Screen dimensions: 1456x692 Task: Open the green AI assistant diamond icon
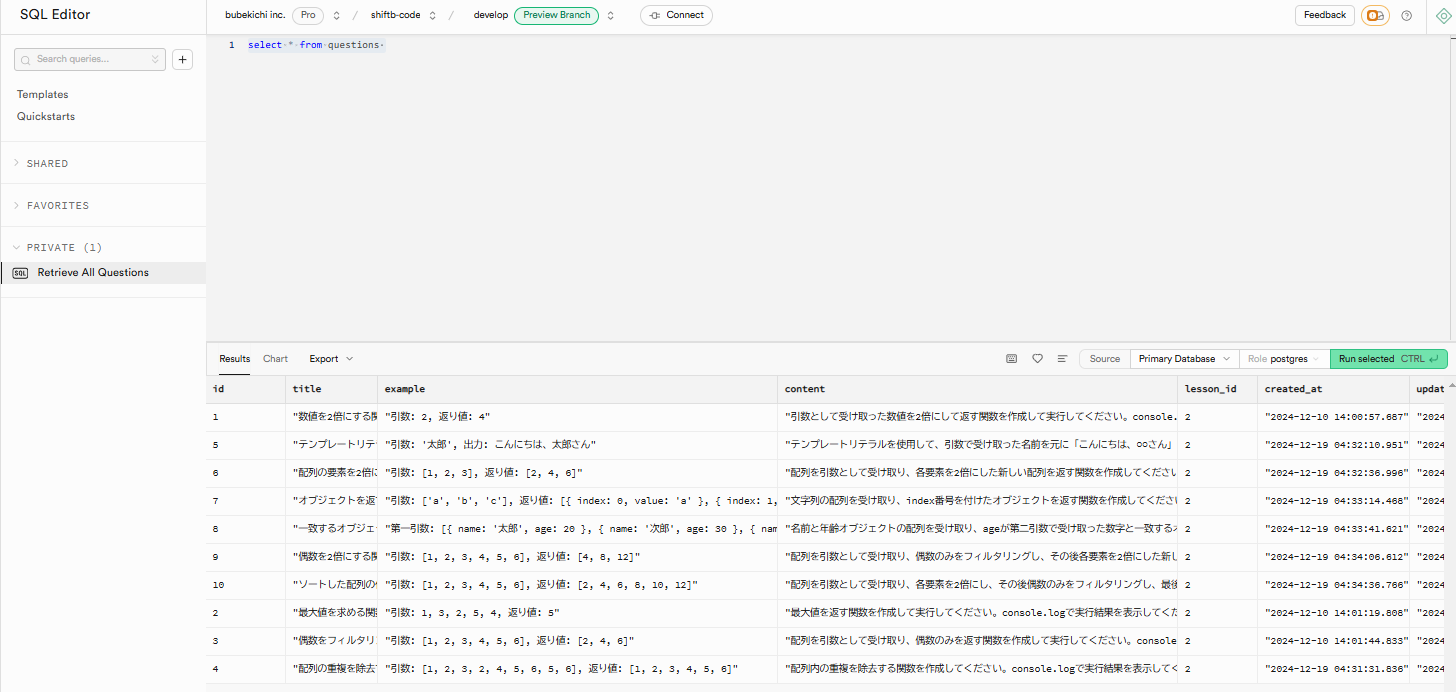click(x=1442, y=16)
